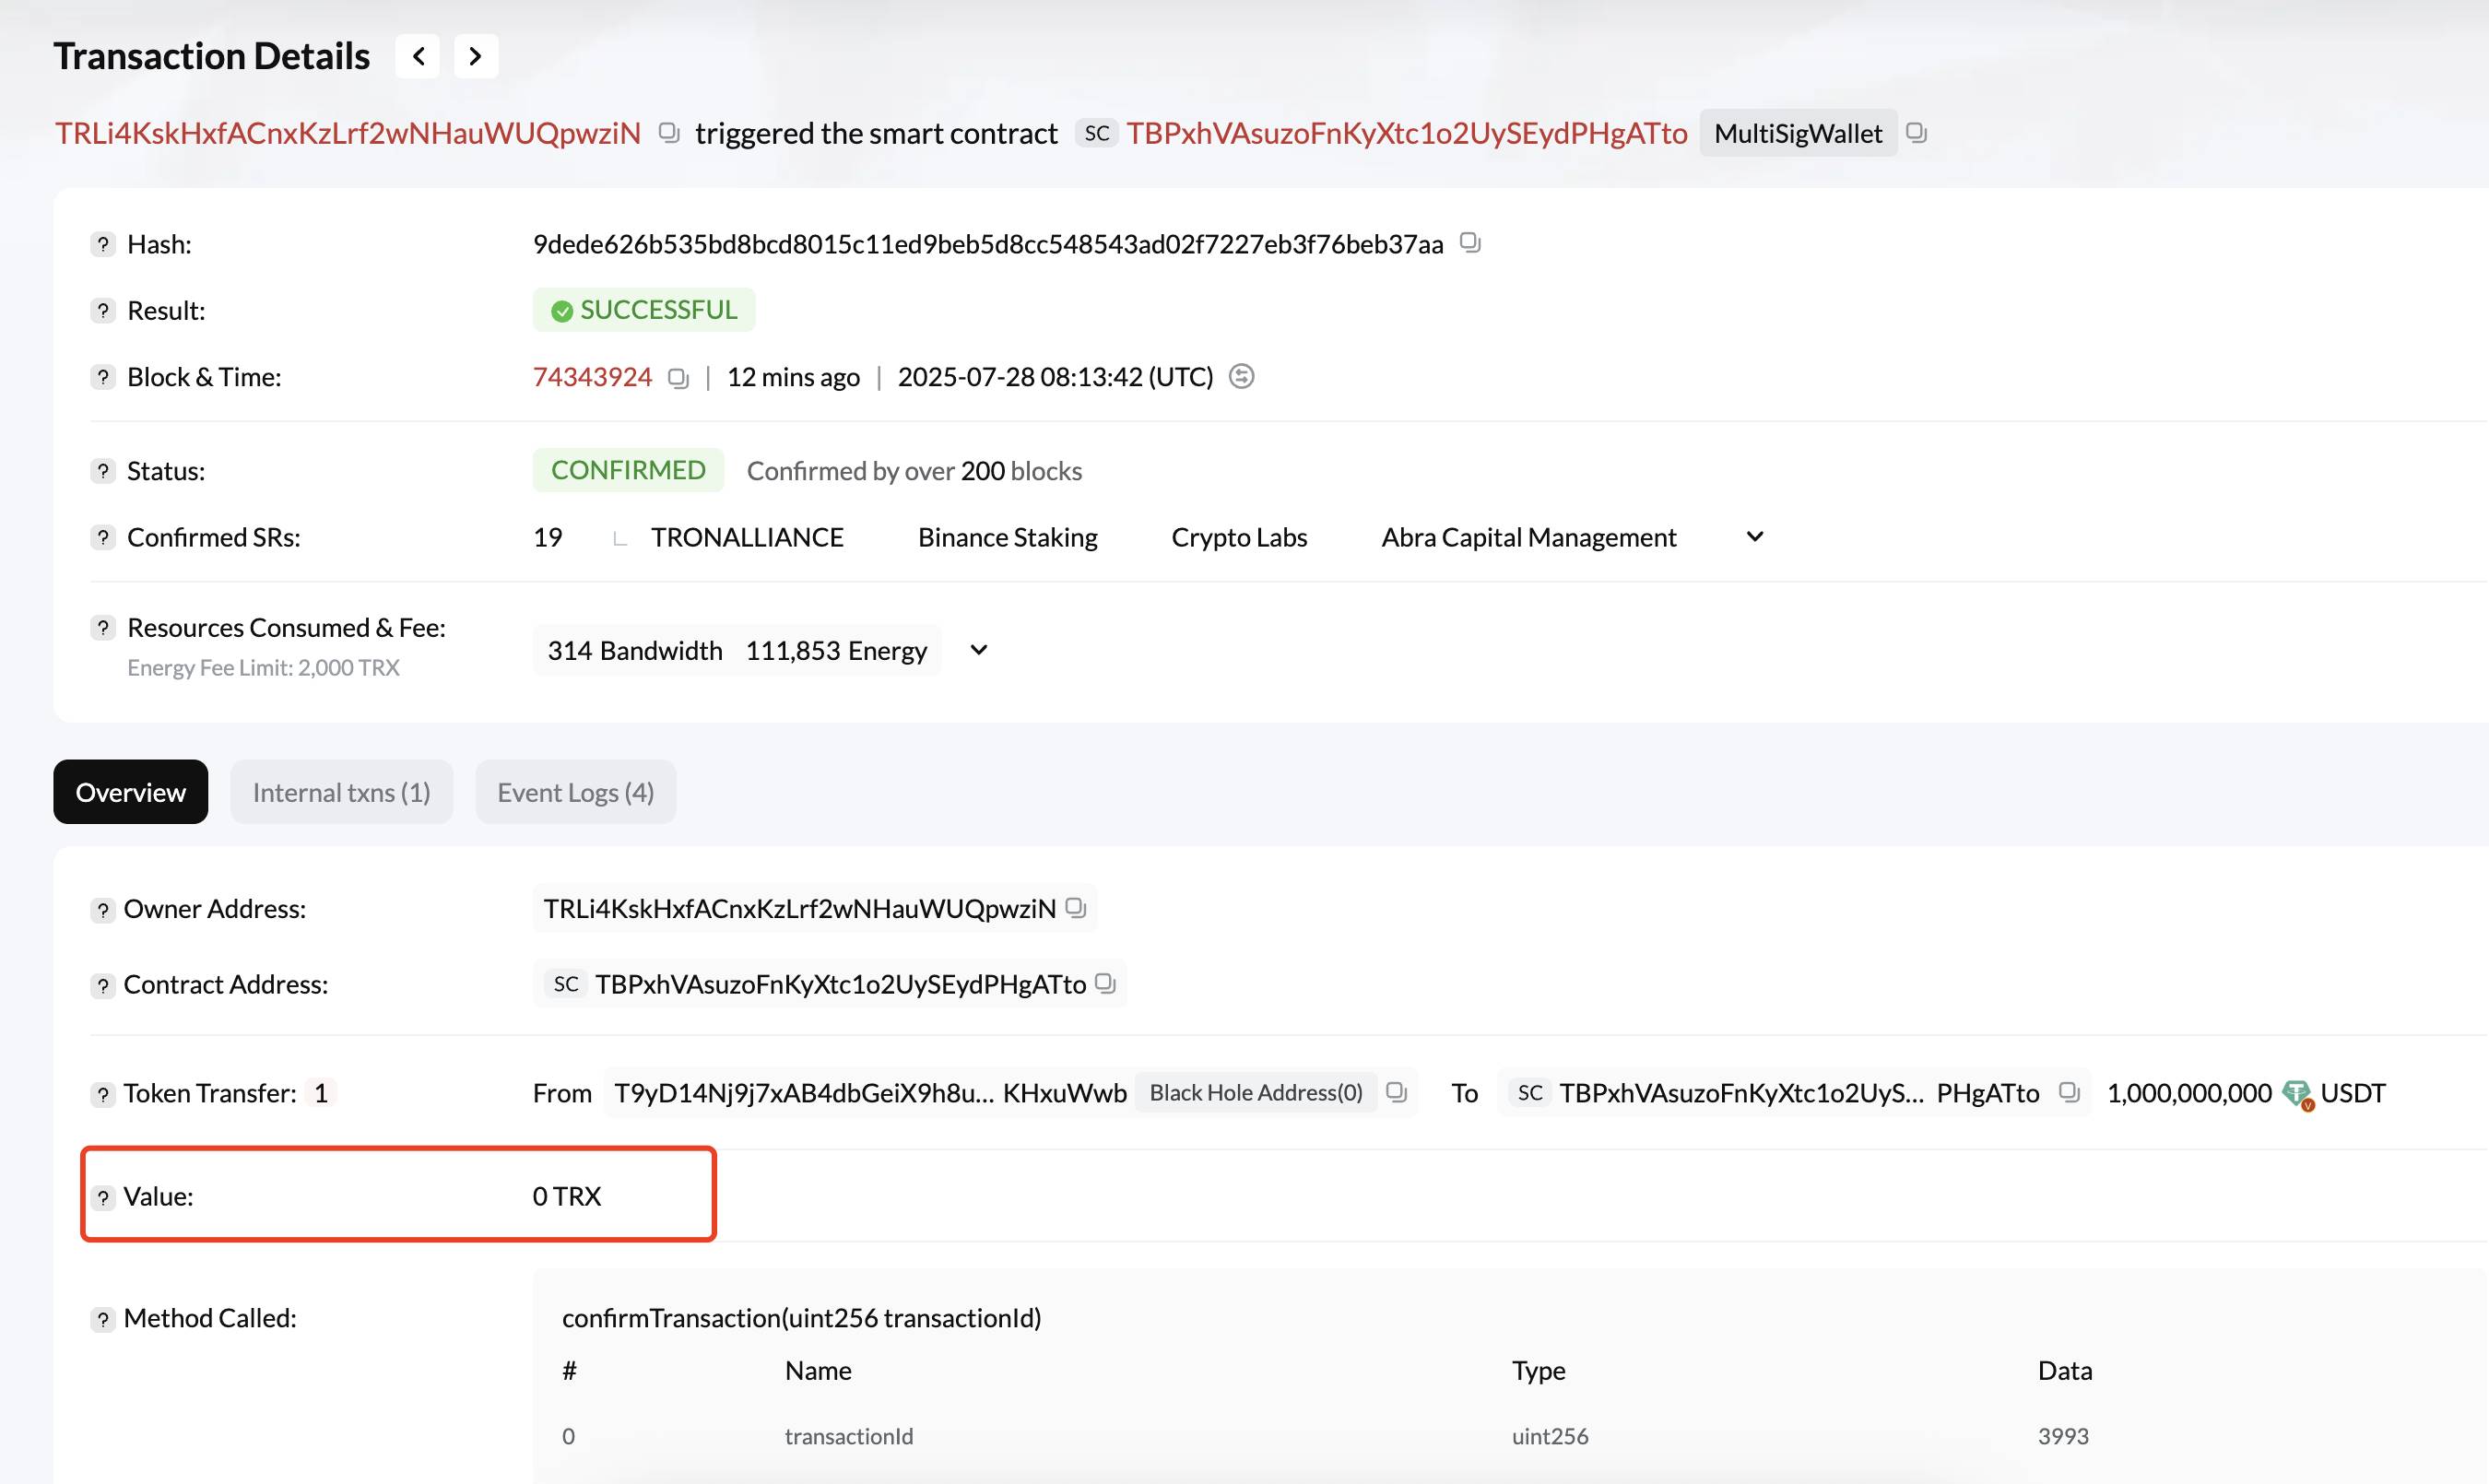Copy the Black Hole Address

pyautogui.click(x=1397, y=1093)
